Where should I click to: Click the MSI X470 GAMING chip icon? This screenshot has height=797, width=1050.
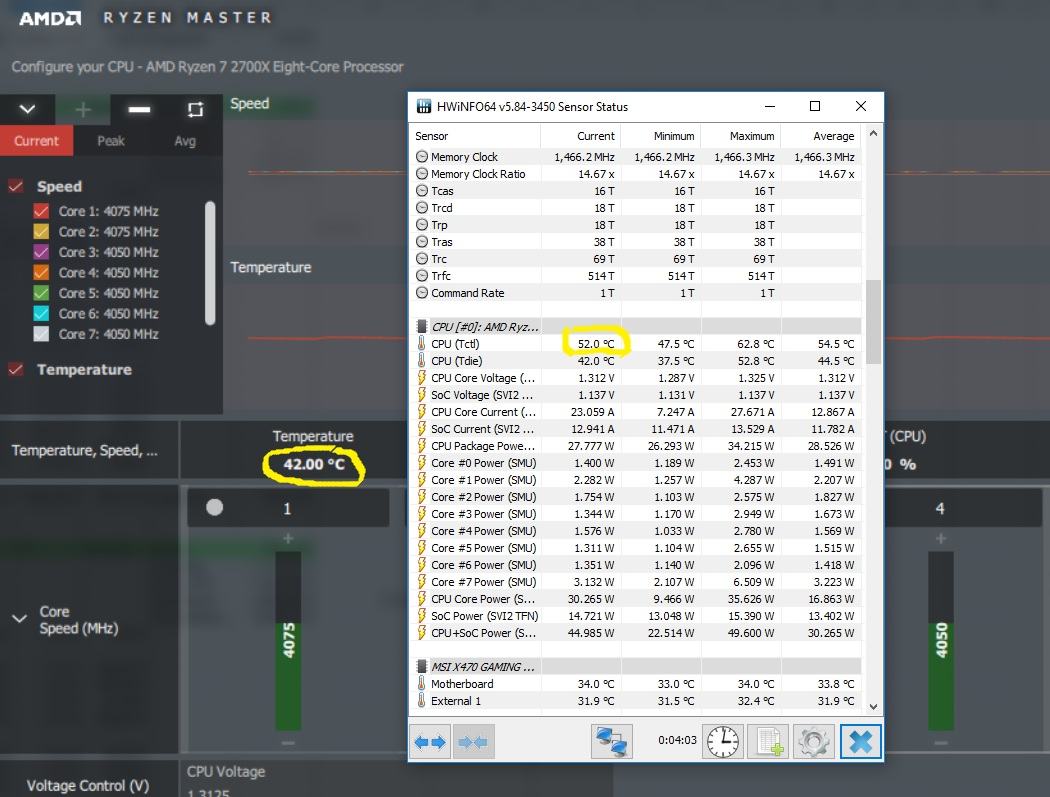point(422,666)
